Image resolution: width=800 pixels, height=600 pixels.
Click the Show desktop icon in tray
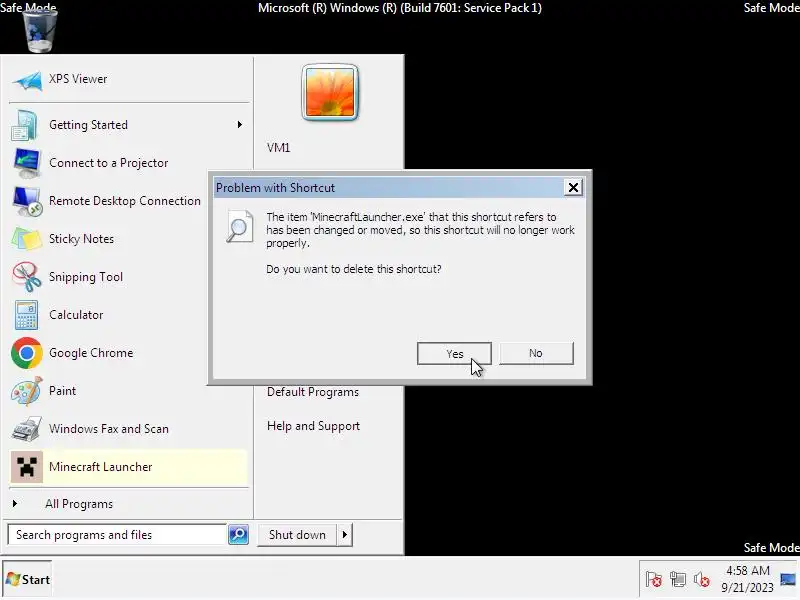[x=788, y=580]
